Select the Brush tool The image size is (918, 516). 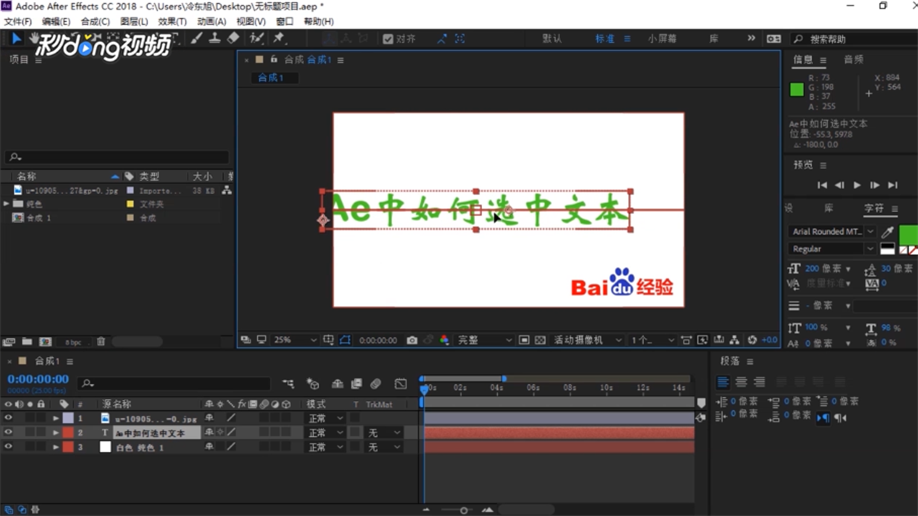pos(196,39)
